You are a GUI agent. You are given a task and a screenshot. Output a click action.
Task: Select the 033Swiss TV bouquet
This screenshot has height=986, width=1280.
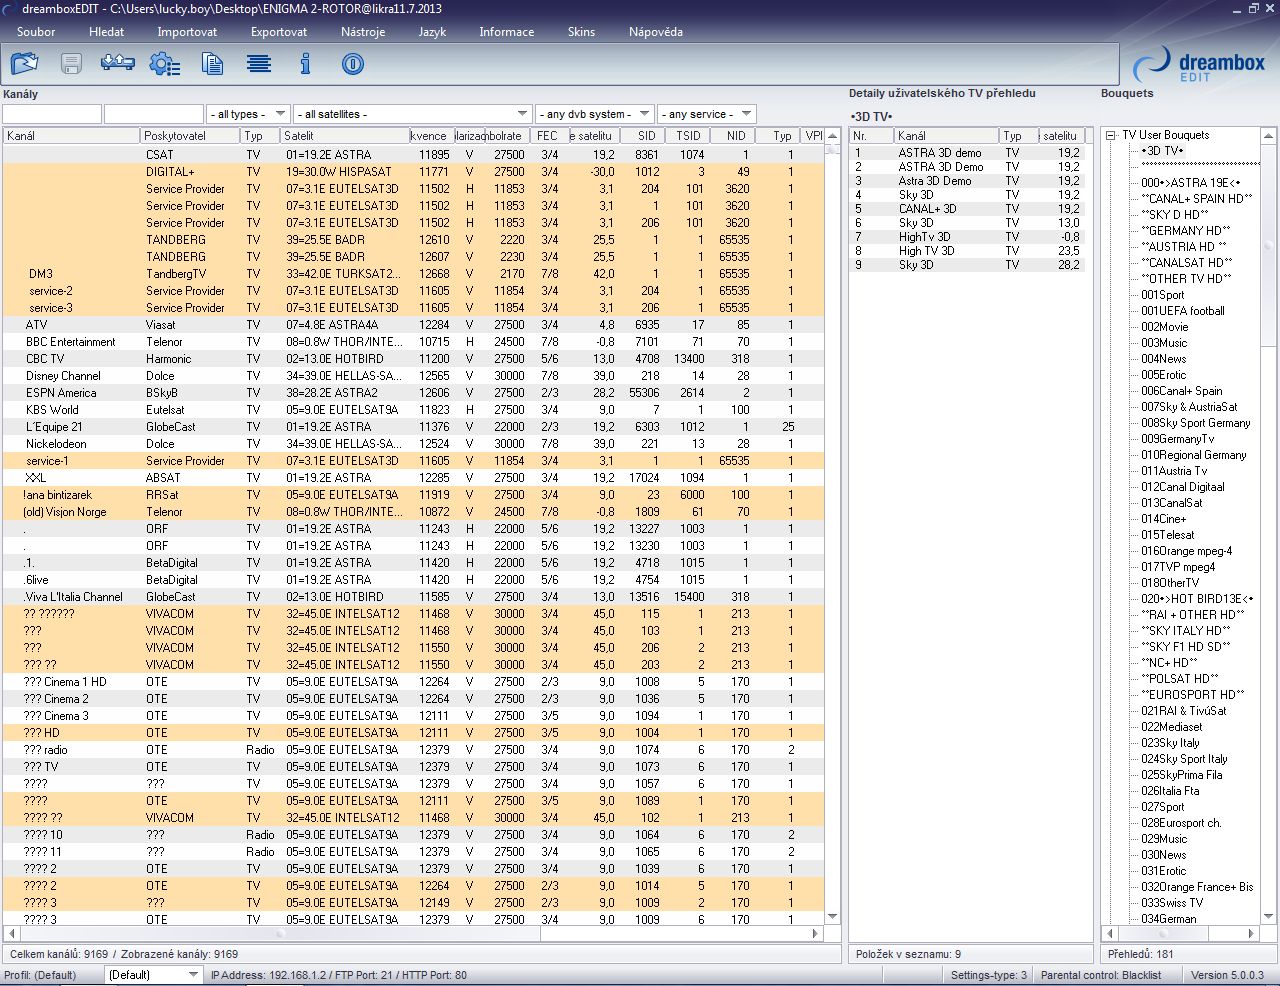point(1172,903)
